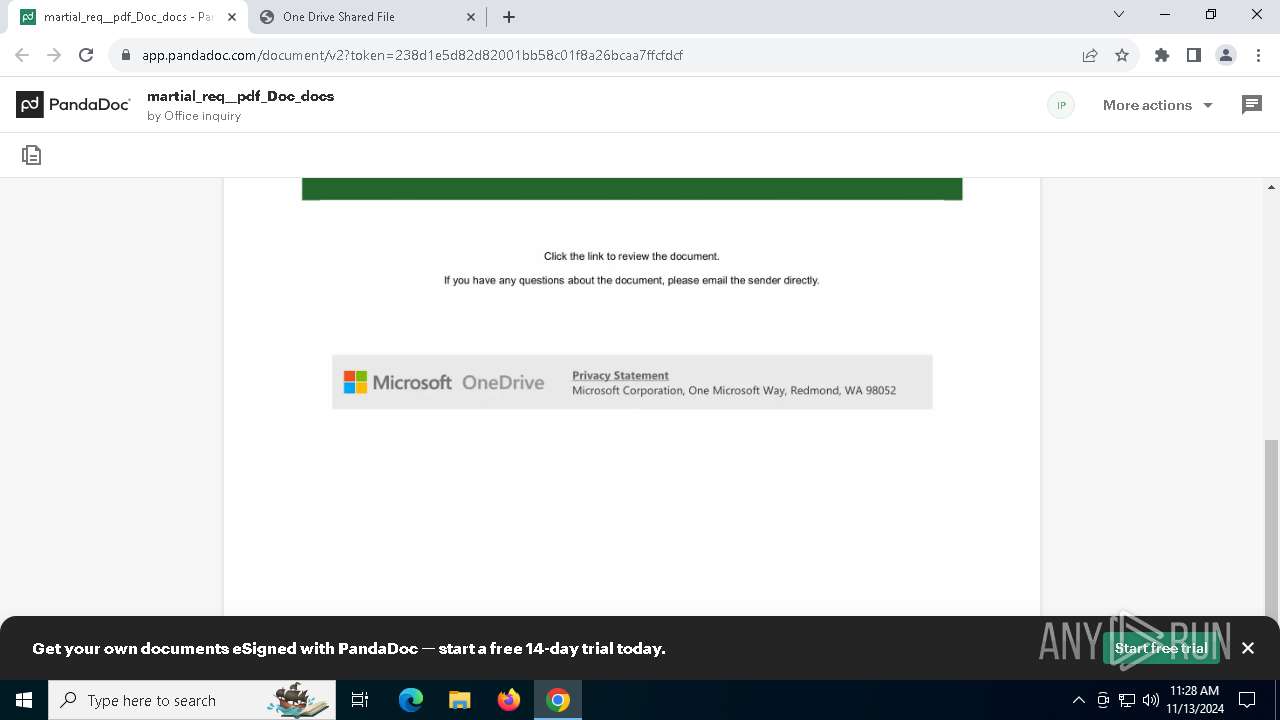Open the Chrome extensions puzzle icon
The height and width of the screenshot is (720, 1280).
click(x=1162, y=55)
